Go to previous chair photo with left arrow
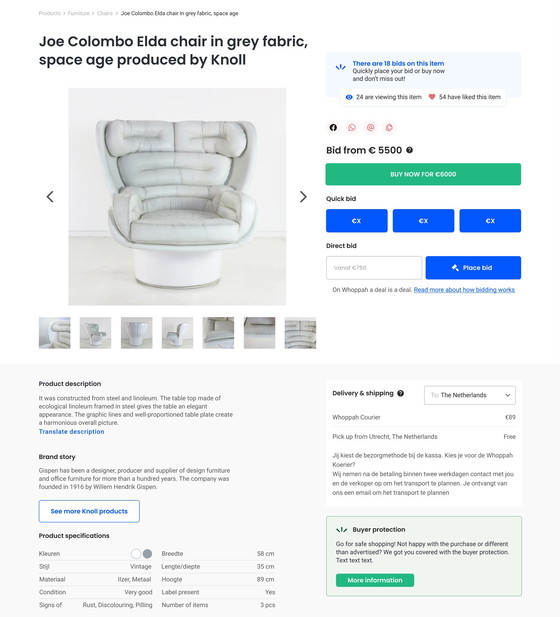This screenshot has height=617, width=560. coord(50,197)
